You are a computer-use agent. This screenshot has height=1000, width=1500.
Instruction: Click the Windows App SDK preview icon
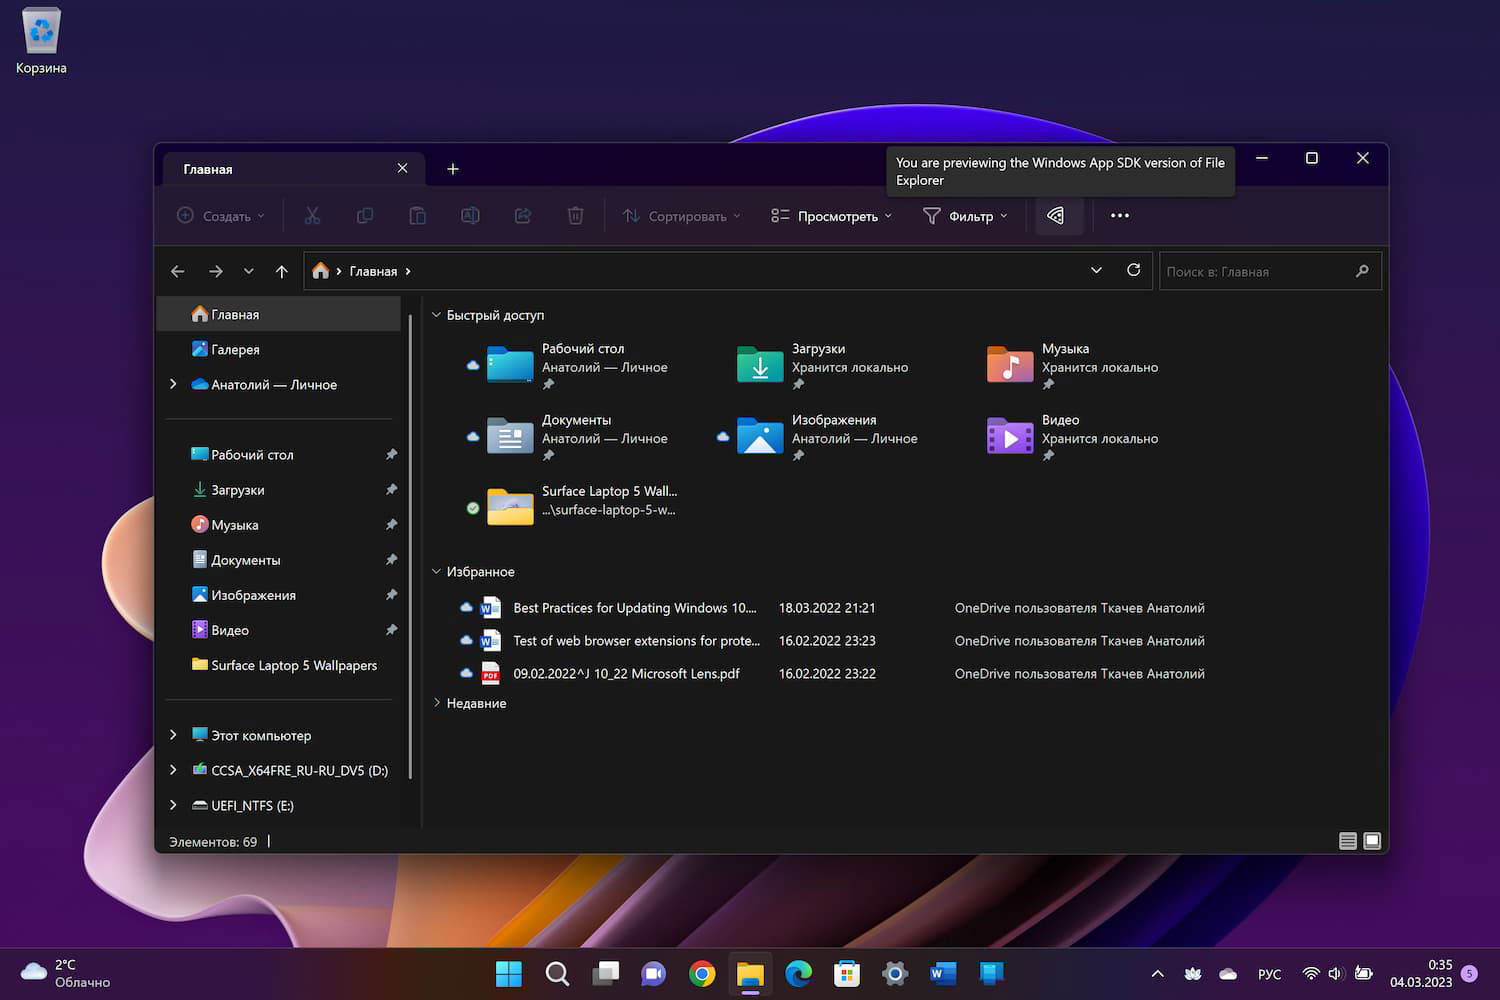coord(1056,216)
